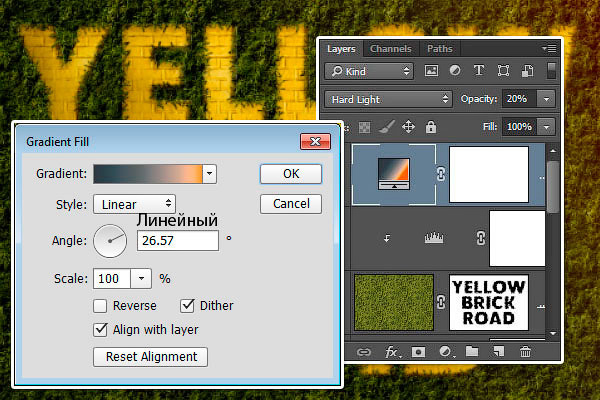This screenshot has height=400, width=600.
Task: Click Levels layer mask link icon
Action: 481,238
